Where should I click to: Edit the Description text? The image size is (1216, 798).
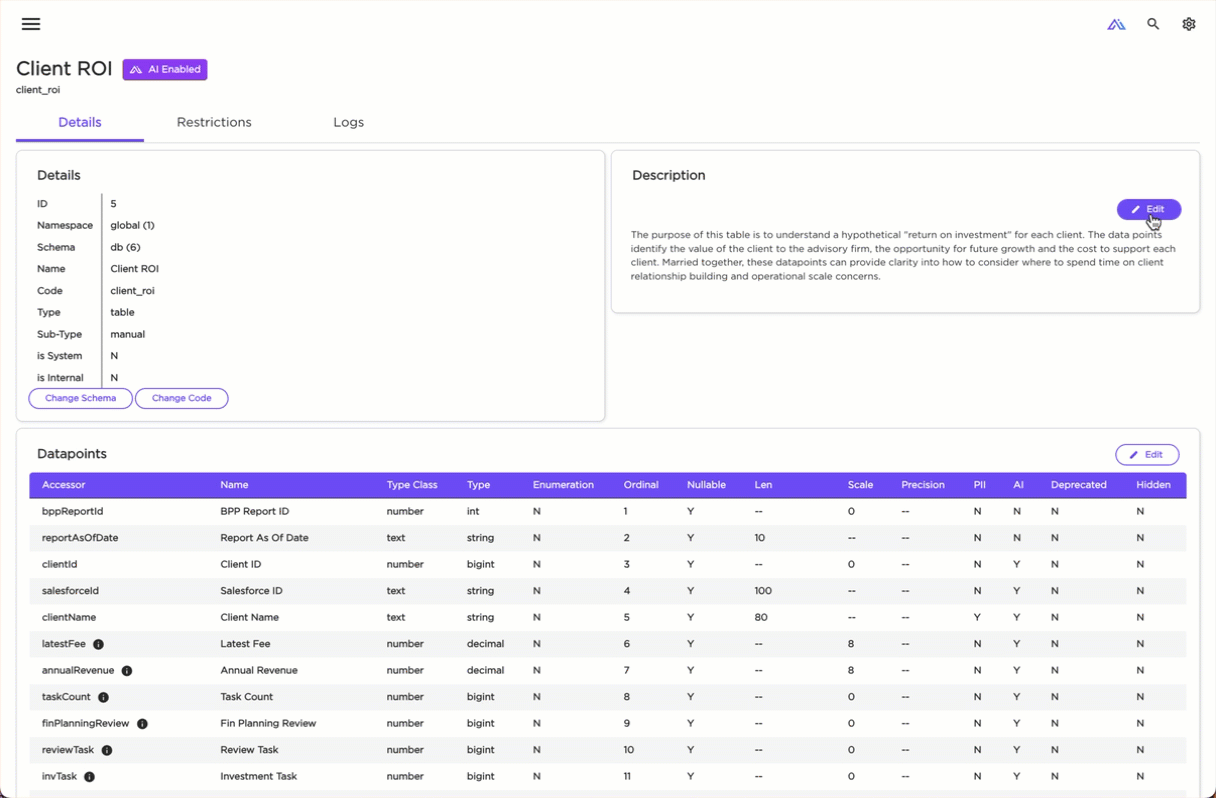pos(1148,209)
